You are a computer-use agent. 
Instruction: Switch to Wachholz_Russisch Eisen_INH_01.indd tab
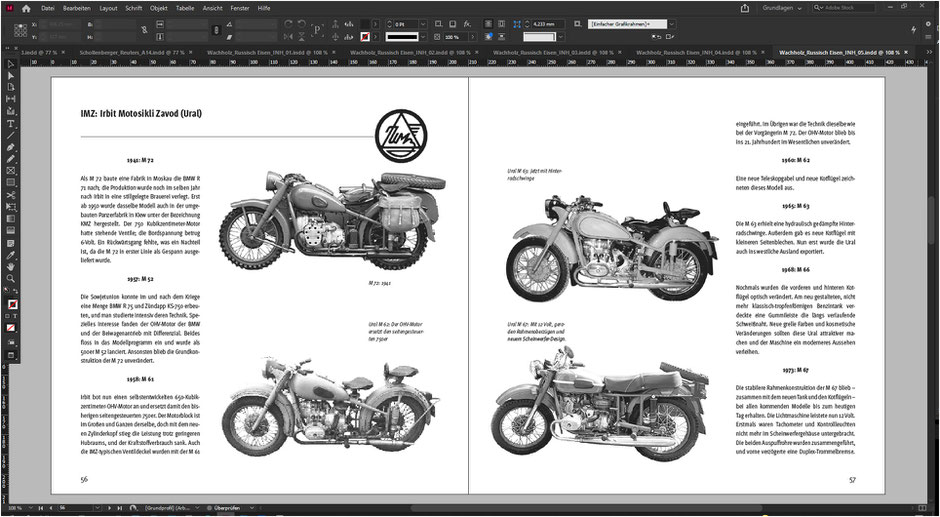click(267, 52)
